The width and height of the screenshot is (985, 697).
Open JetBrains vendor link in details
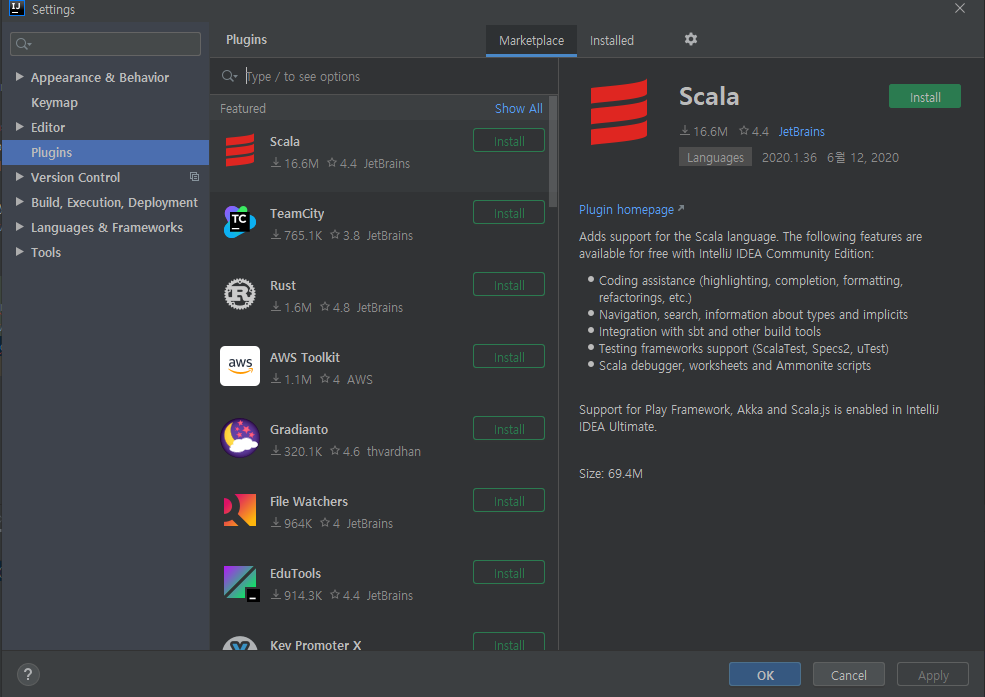[x=802, y=131]
